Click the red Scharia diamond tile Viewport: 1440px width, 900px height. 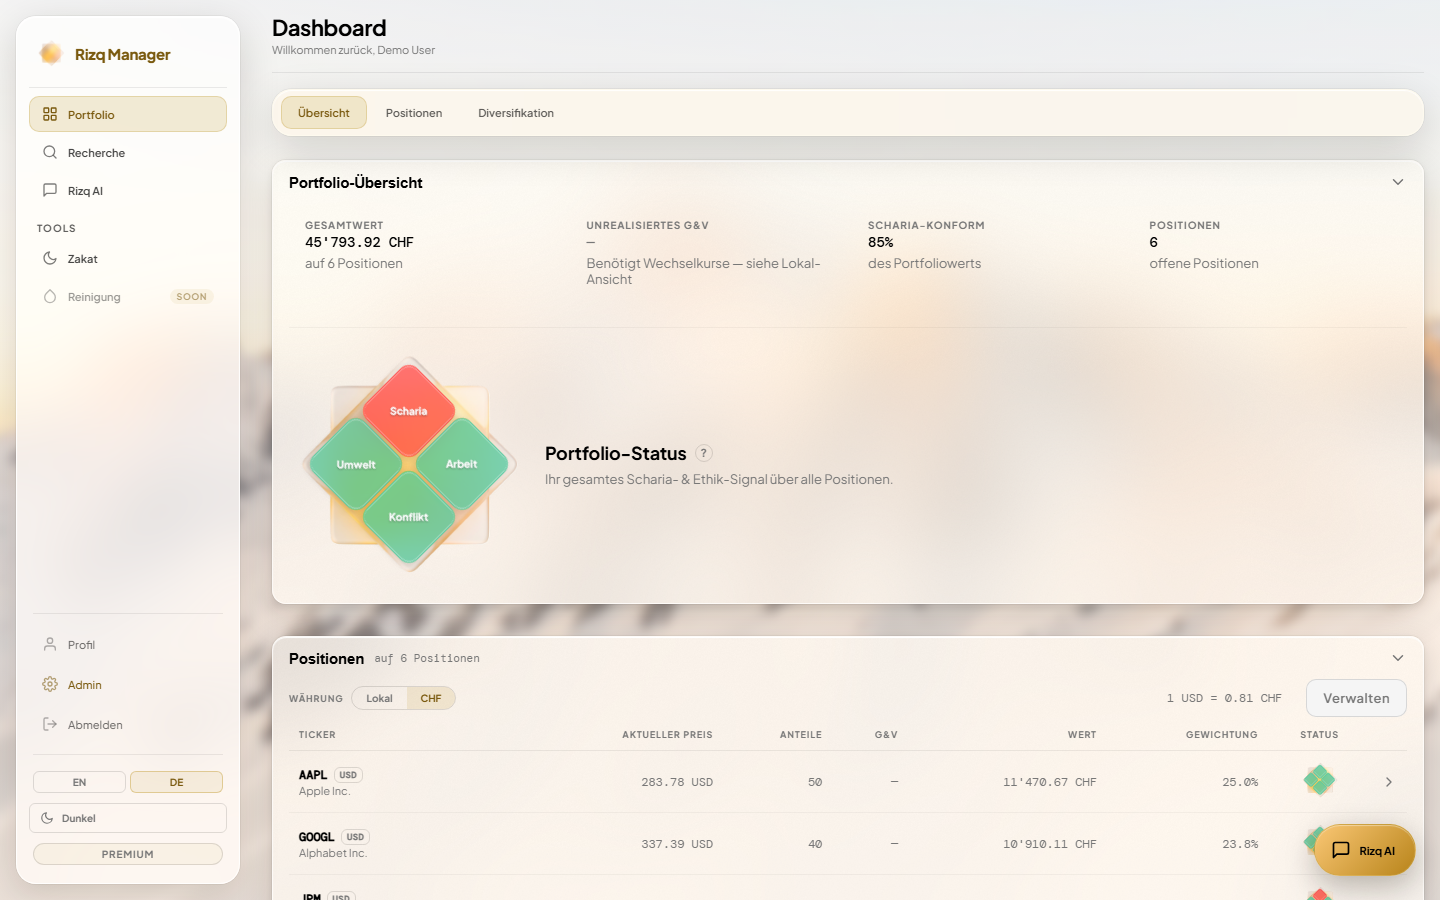coord(408,411)
